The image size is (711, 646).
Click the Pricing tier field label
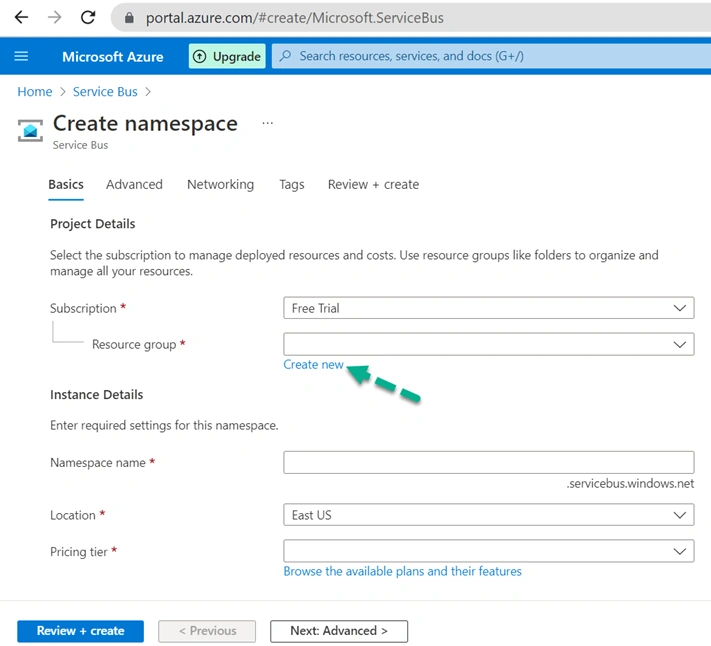[78, 552]
